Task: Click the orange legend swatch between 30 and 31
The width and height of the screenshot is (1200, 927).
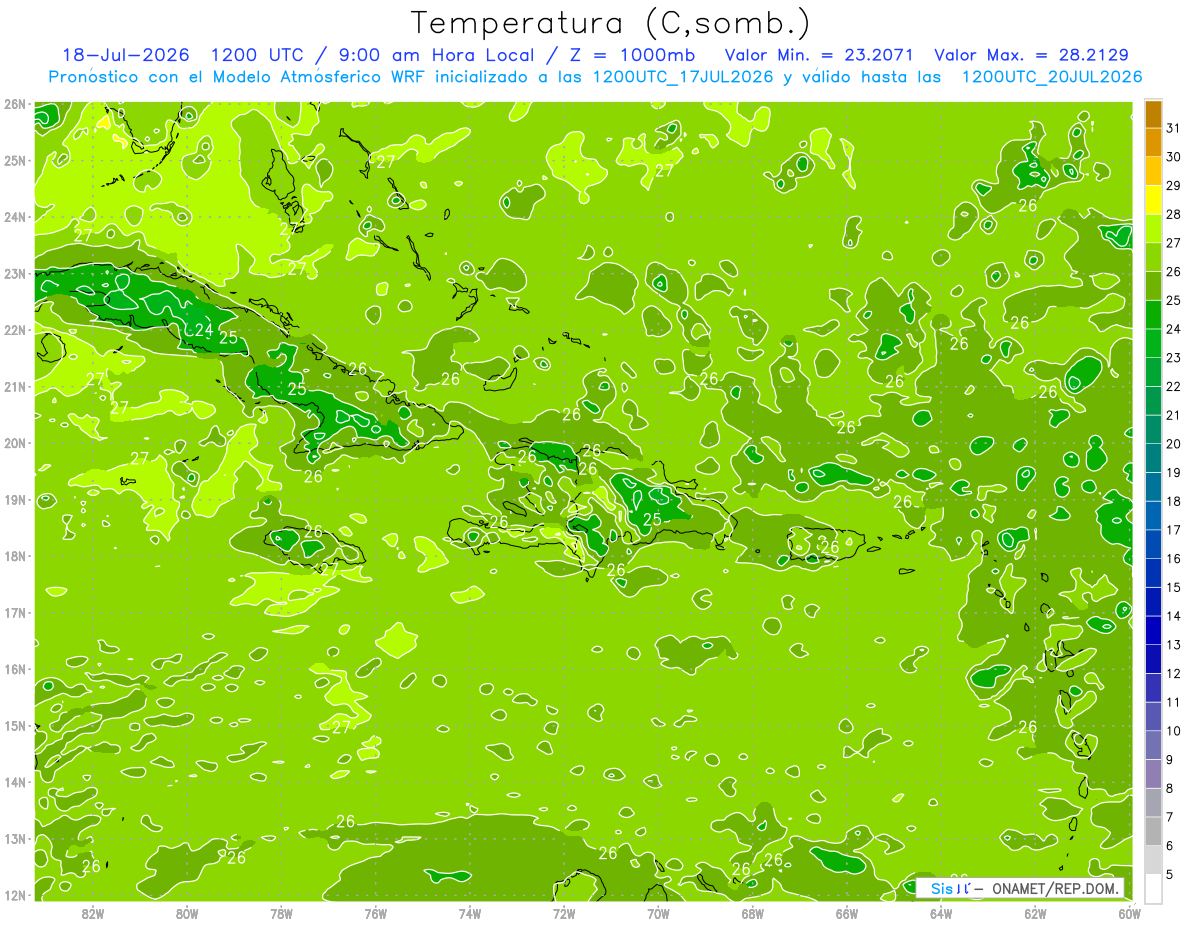Action: [x=1153, y=143]
